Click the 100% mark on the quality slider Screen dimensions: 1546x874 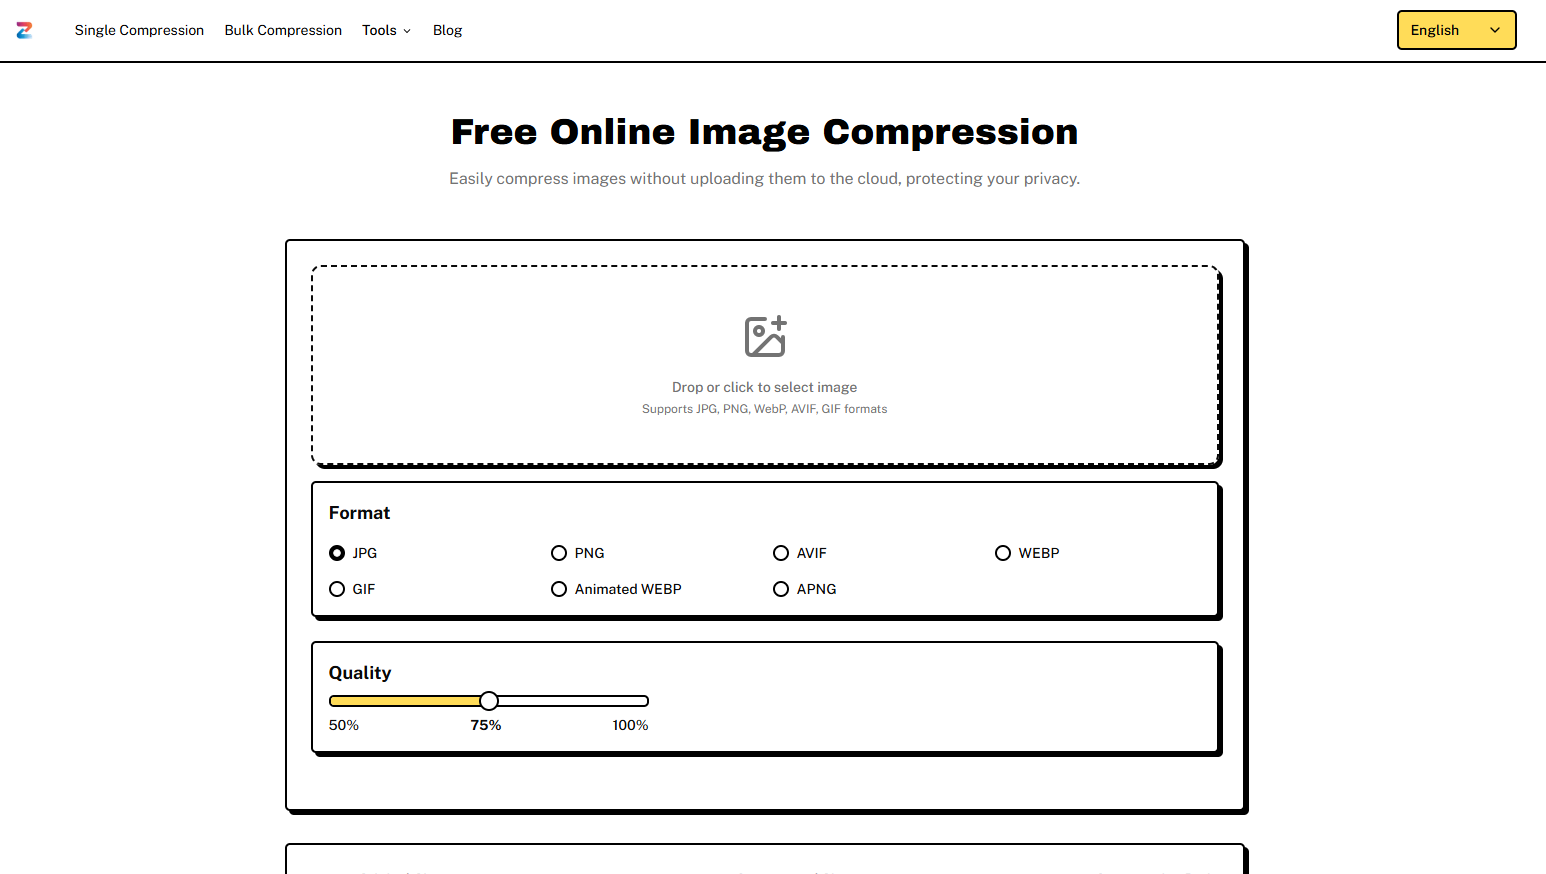coord(630,725)
